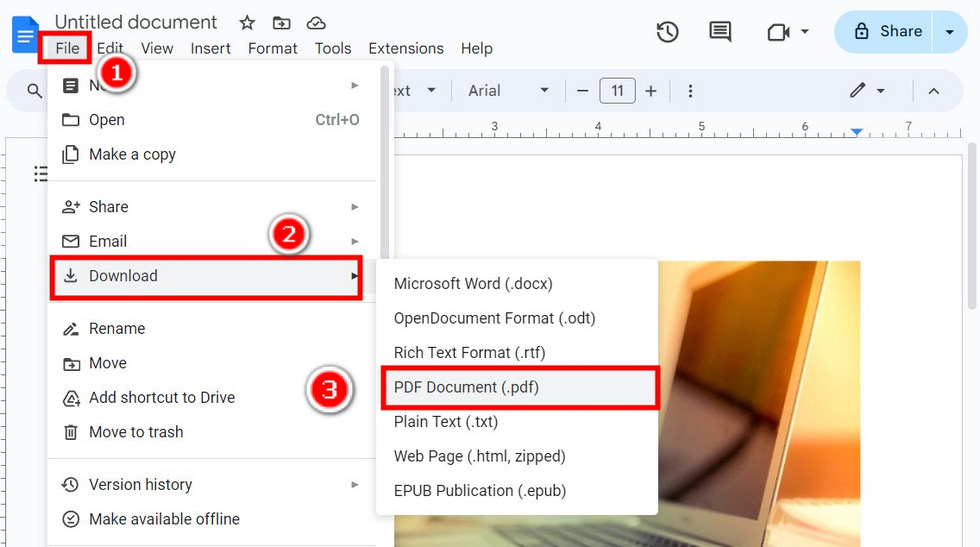Open the editing mode pencil dropdown
The height and width of the screenshot is (547, 980).
pos(867,91)
